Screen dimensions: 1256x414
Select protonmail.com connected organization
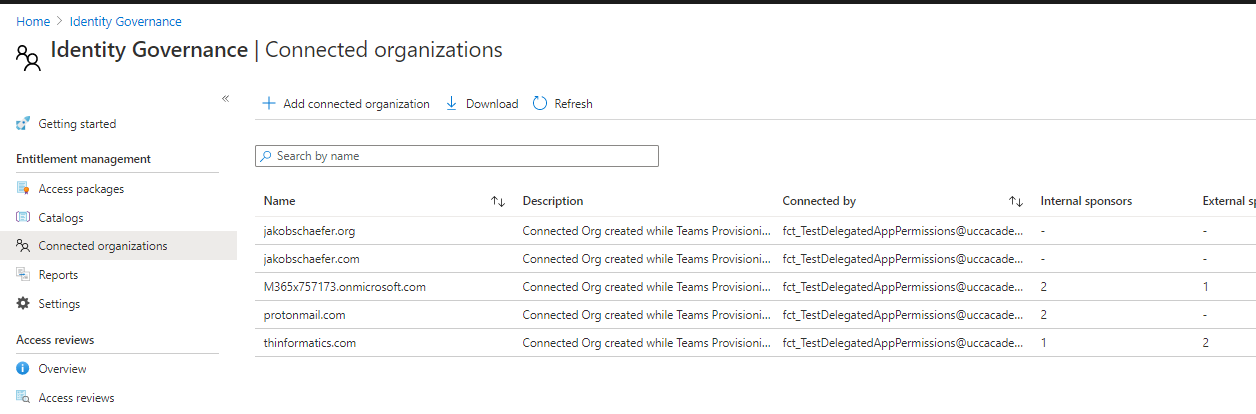tap(305, 315)
